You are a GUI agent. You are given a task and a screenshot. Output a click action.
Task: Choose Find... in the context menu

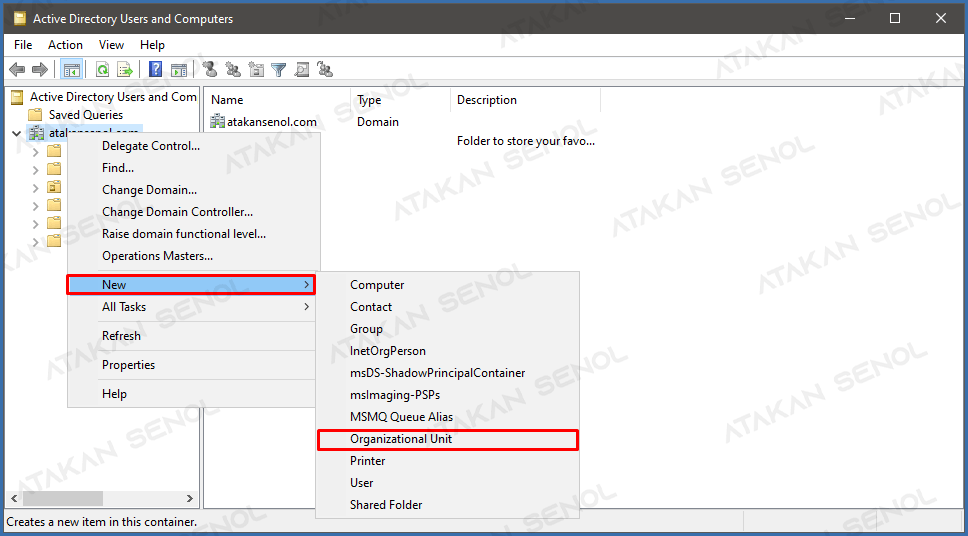click(x=193, y=168)
